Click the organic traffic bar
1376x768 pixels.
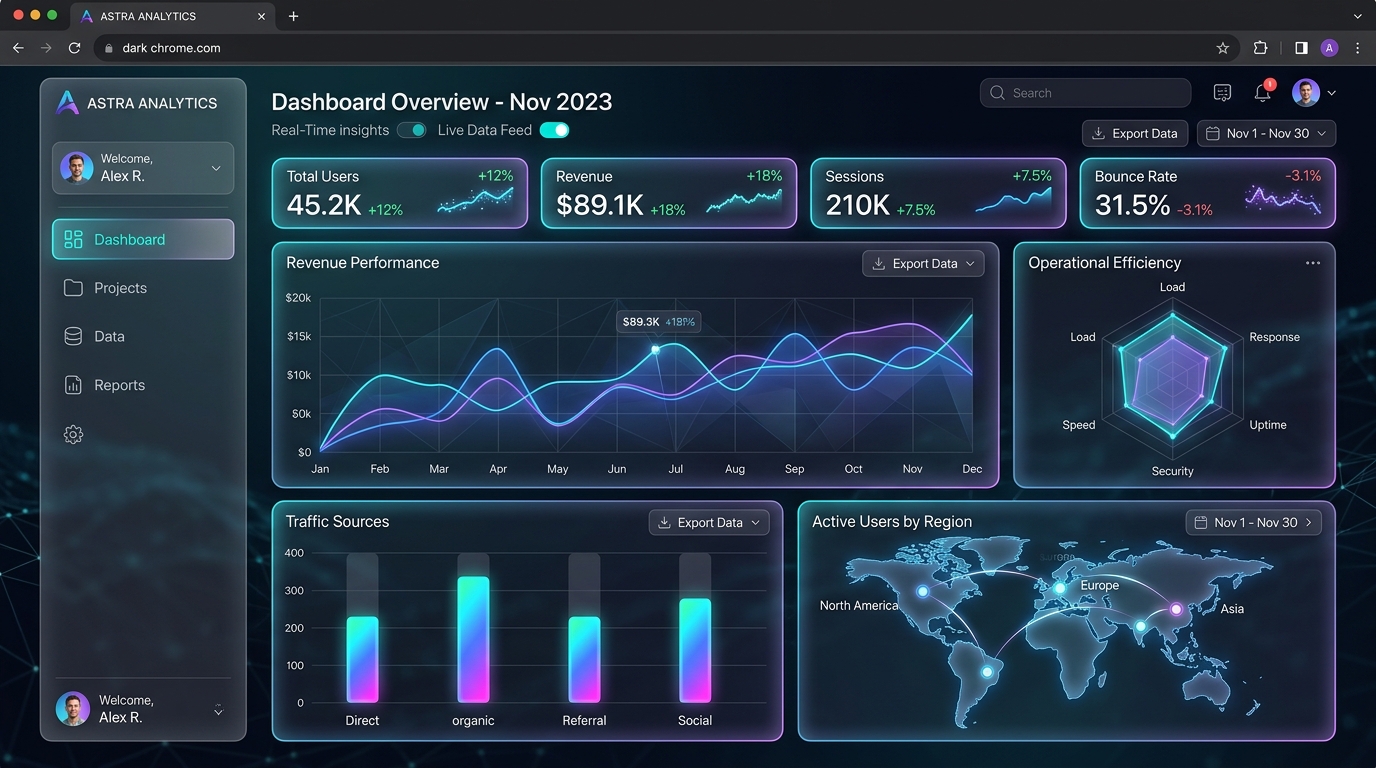click(x=473, y=639)
